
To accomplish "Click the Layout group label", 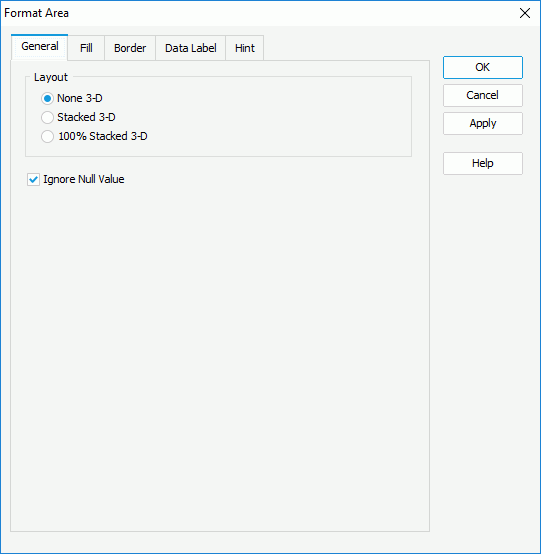I will 51,77.
